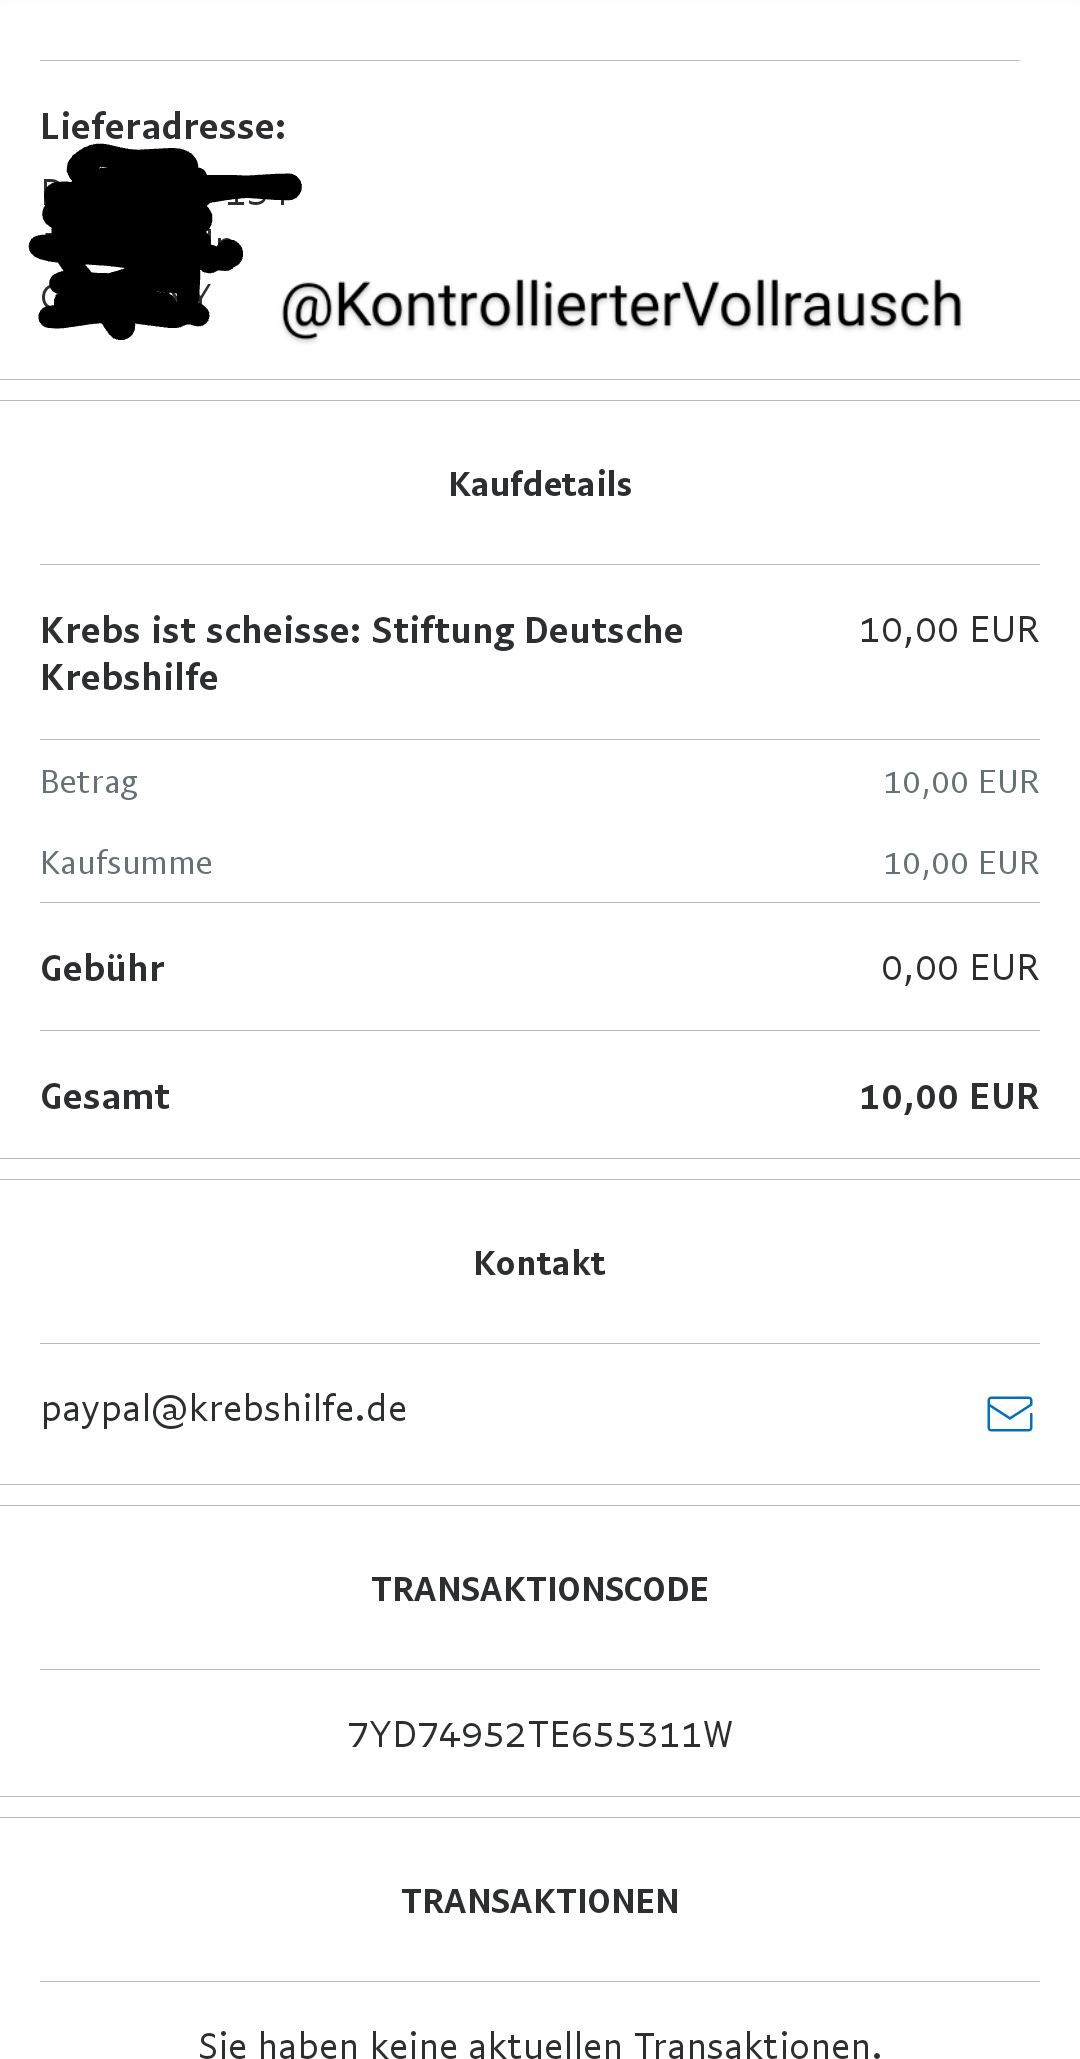Click the Gesamt label
1080x2059 pixels.
tap(105, 1097)
